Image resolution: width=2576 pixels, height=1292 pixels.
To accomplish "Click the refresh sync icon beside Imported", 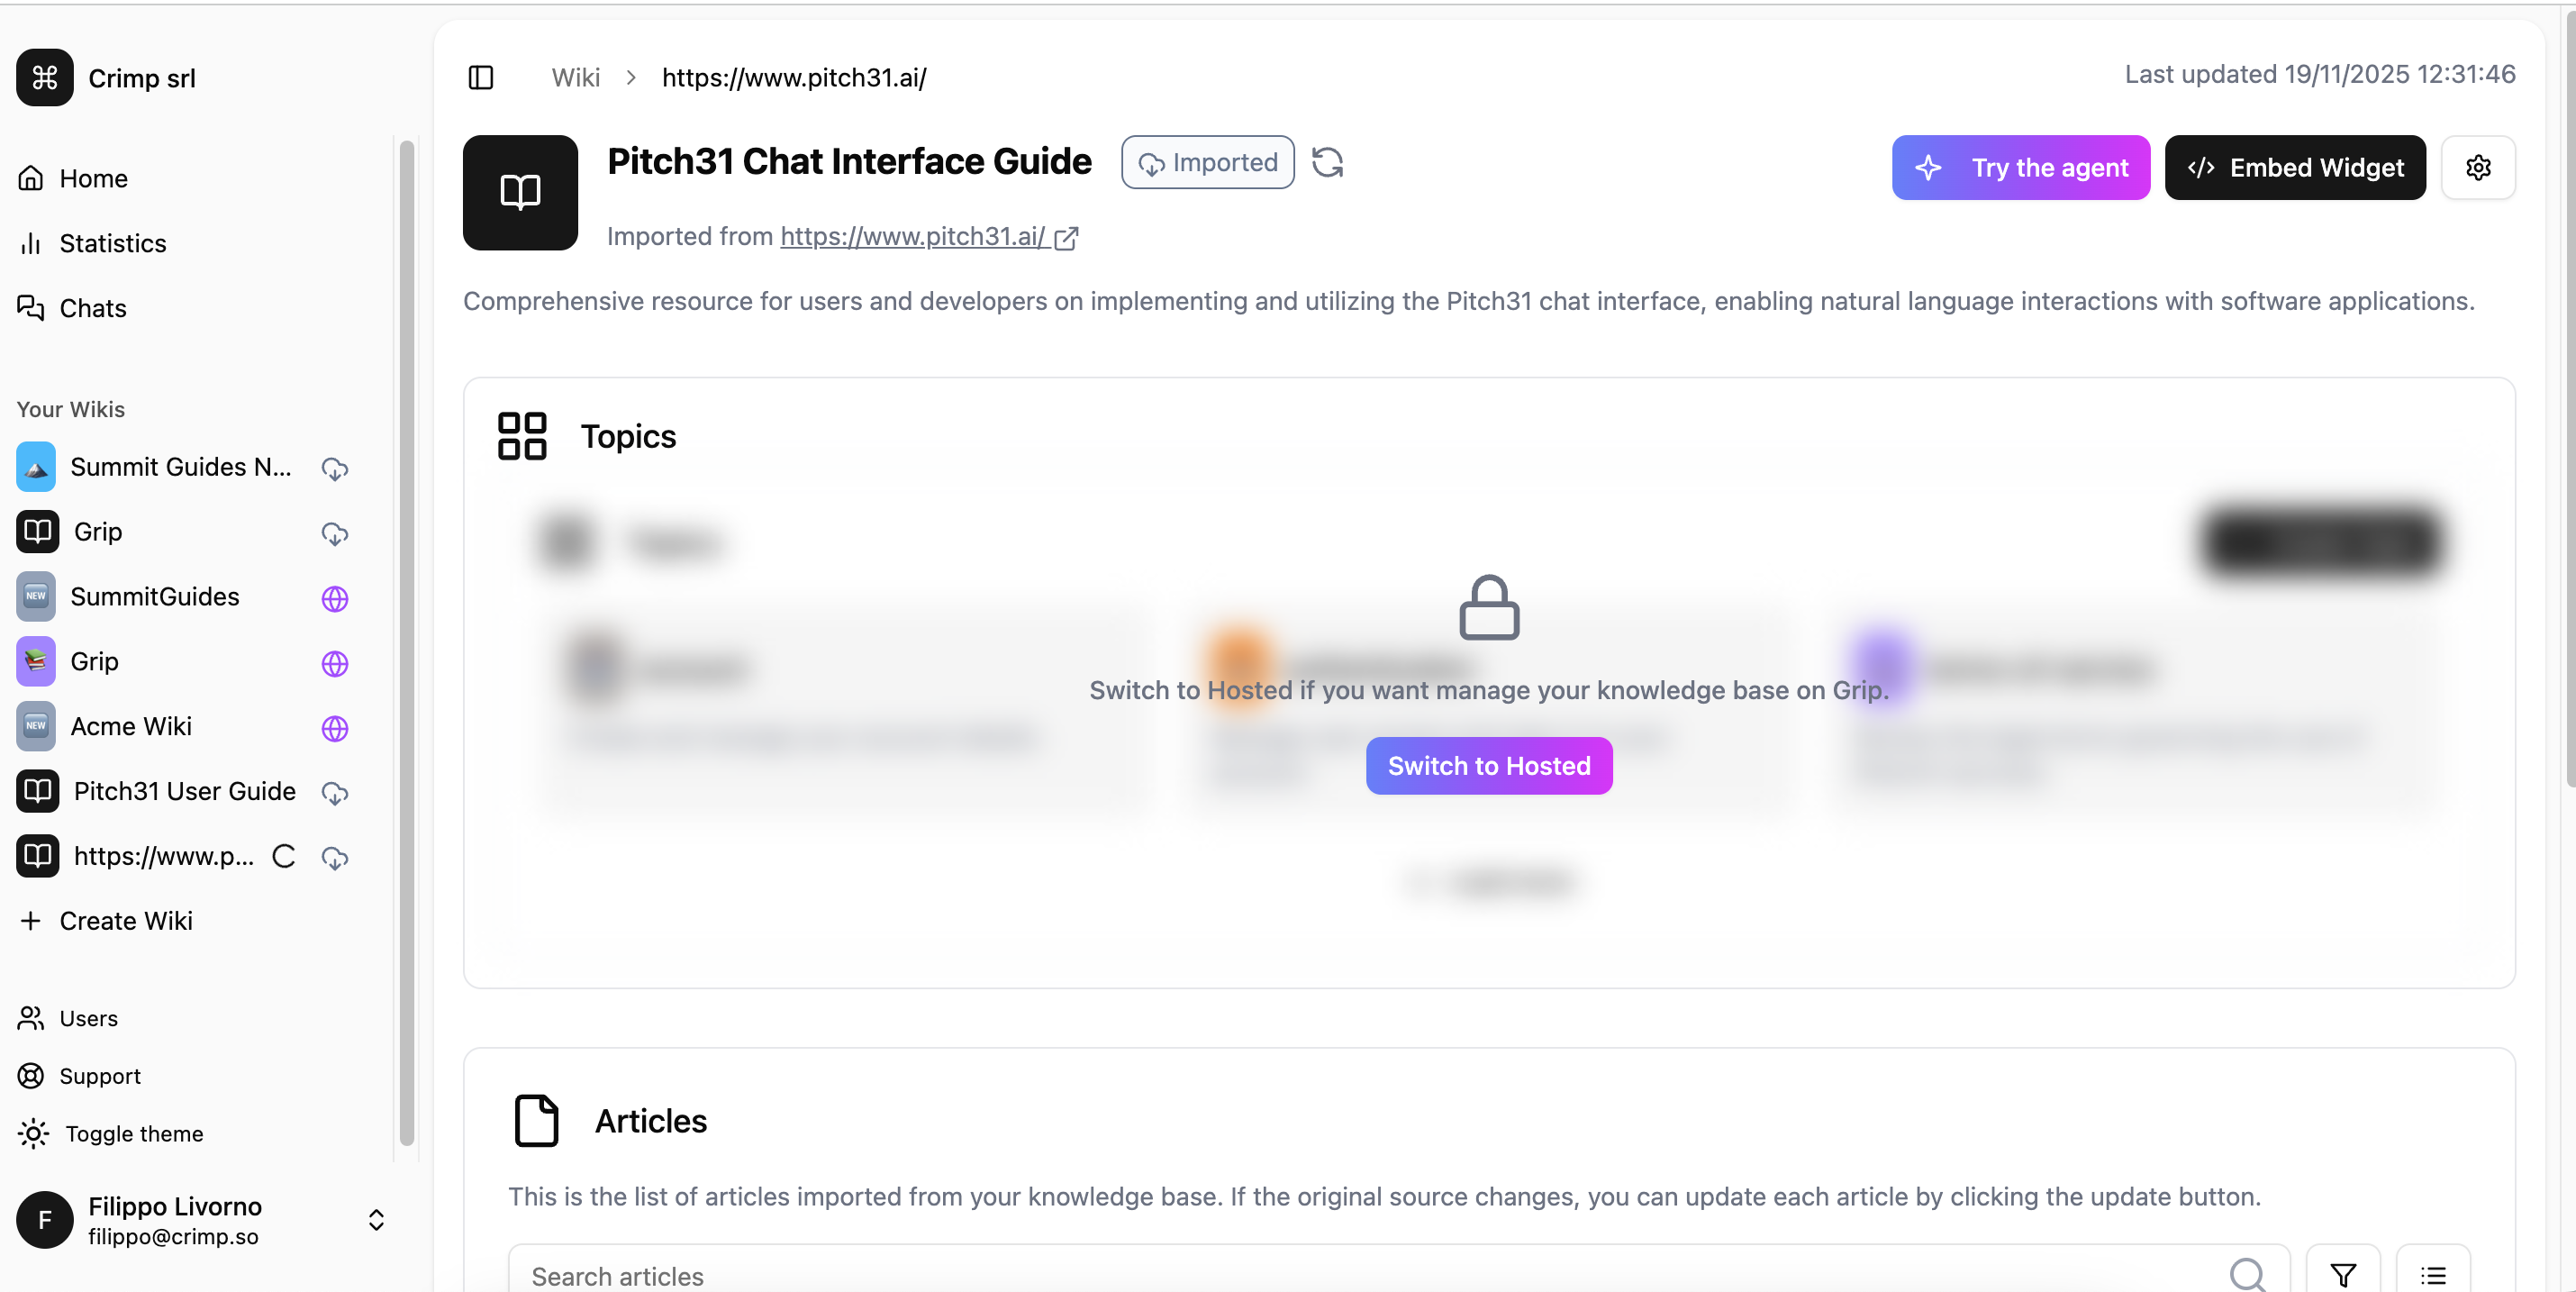I will pyautogui.click(x=1327, y=162).
